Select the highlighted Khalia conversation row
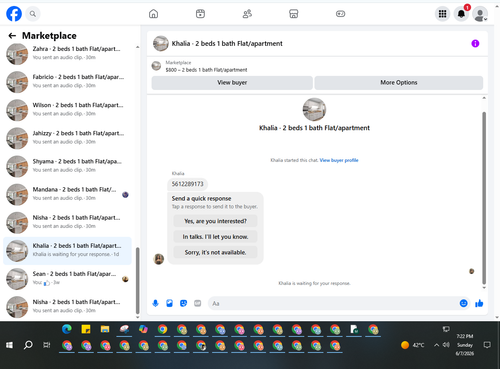Screen dimensions: 500x369 pos(68,251)
